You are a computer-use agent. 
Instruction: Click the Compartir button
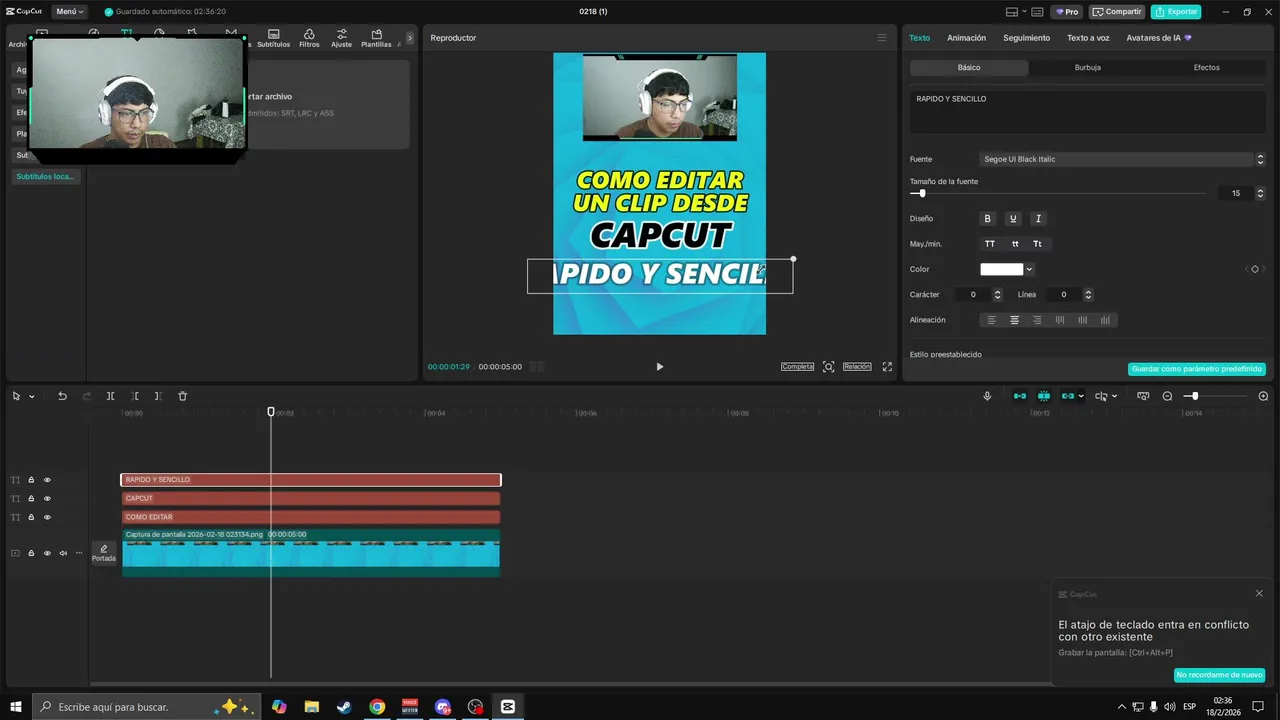coord(1117,12)
